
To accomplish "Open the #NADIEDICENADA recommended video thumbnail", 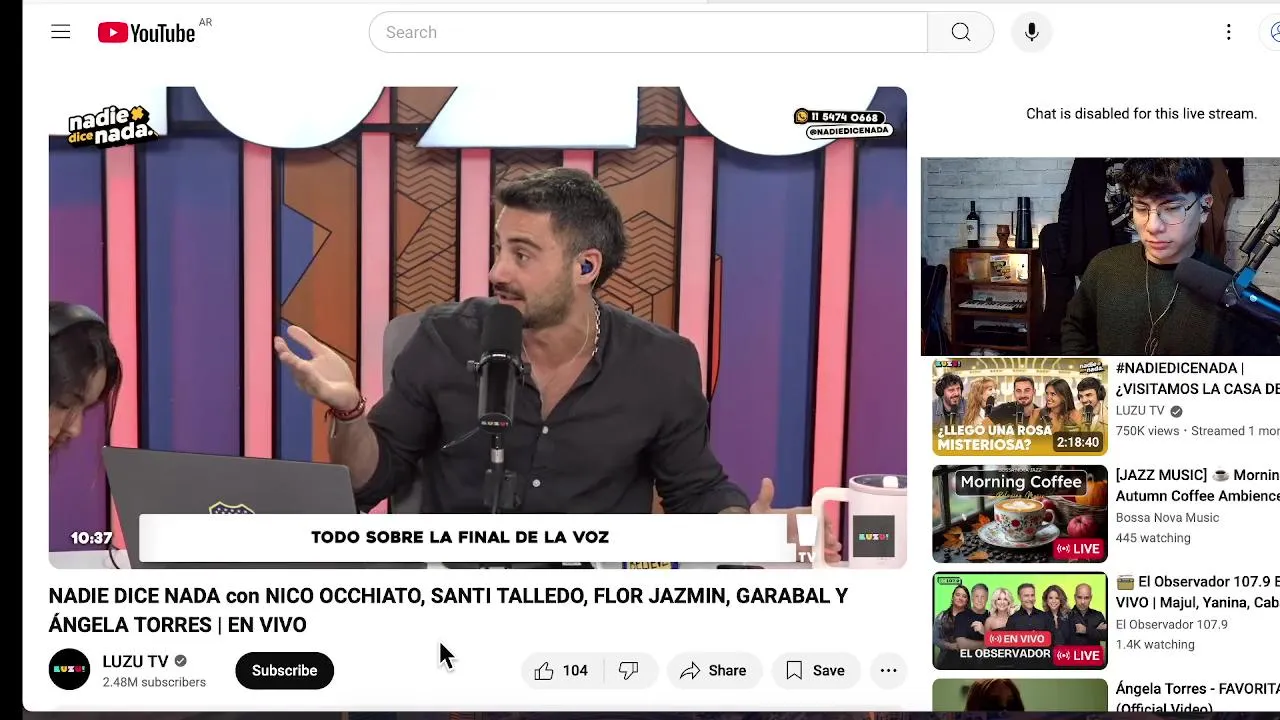I will pos(1020,407).
